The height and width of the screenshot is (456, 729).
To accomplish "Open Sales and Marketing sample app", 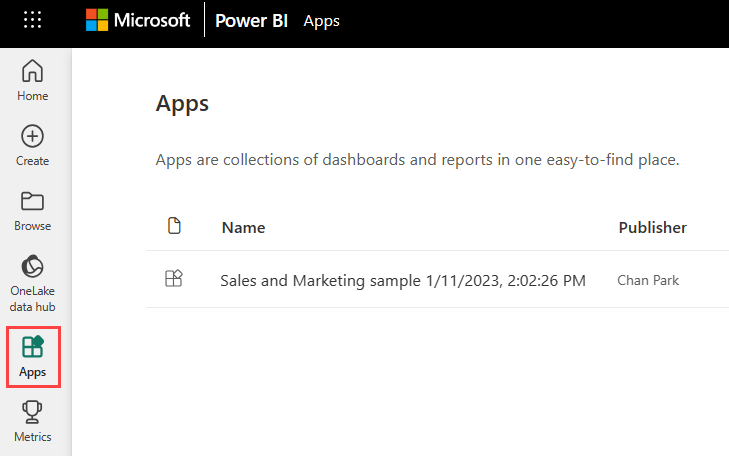I will pyautogui.click(x=403, y=280).
